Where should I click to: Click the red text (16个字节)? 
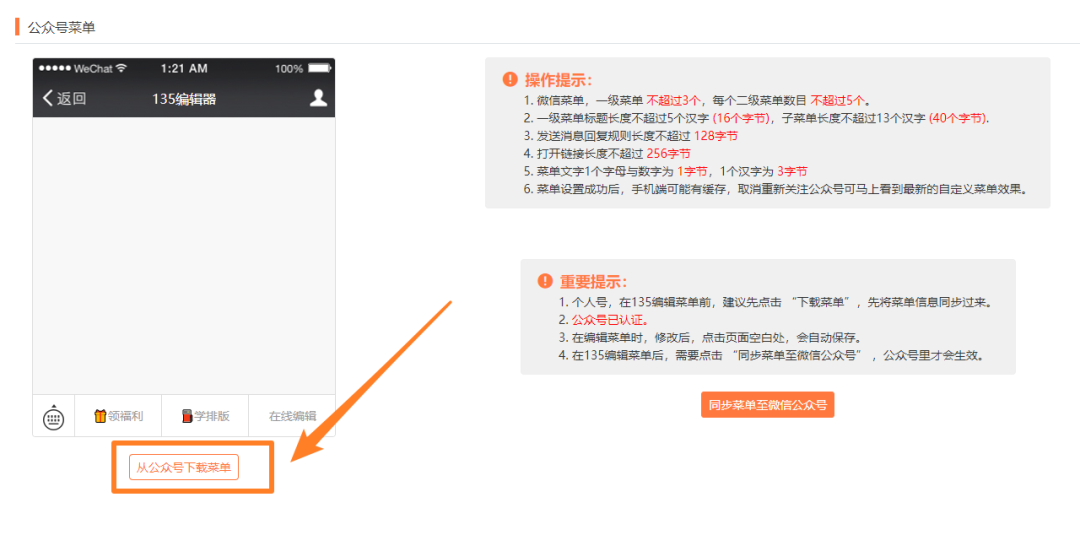pyautogui.click(x=740, y=118)
